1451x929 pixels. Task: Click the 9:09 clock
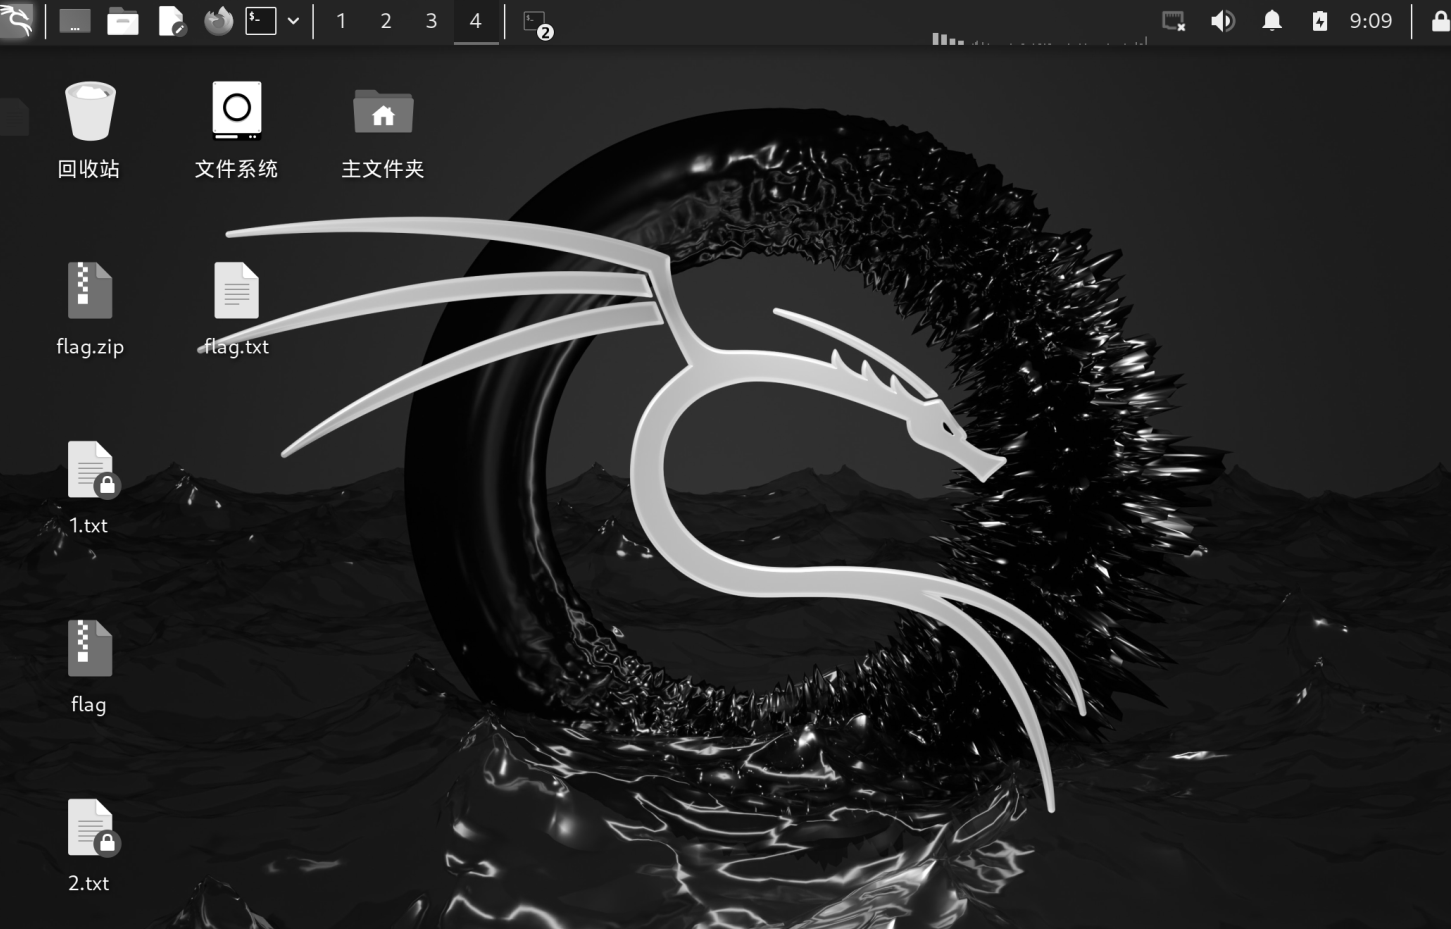point(1370,21)
